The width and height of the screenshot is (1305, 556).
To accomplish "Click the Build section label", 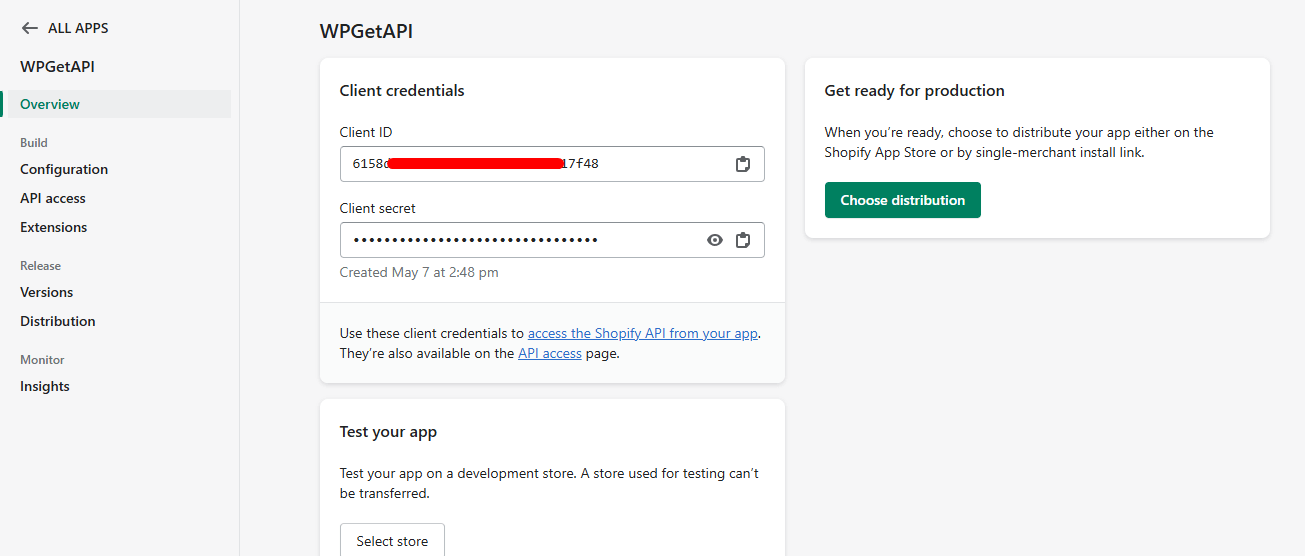I will coord(34,143).
